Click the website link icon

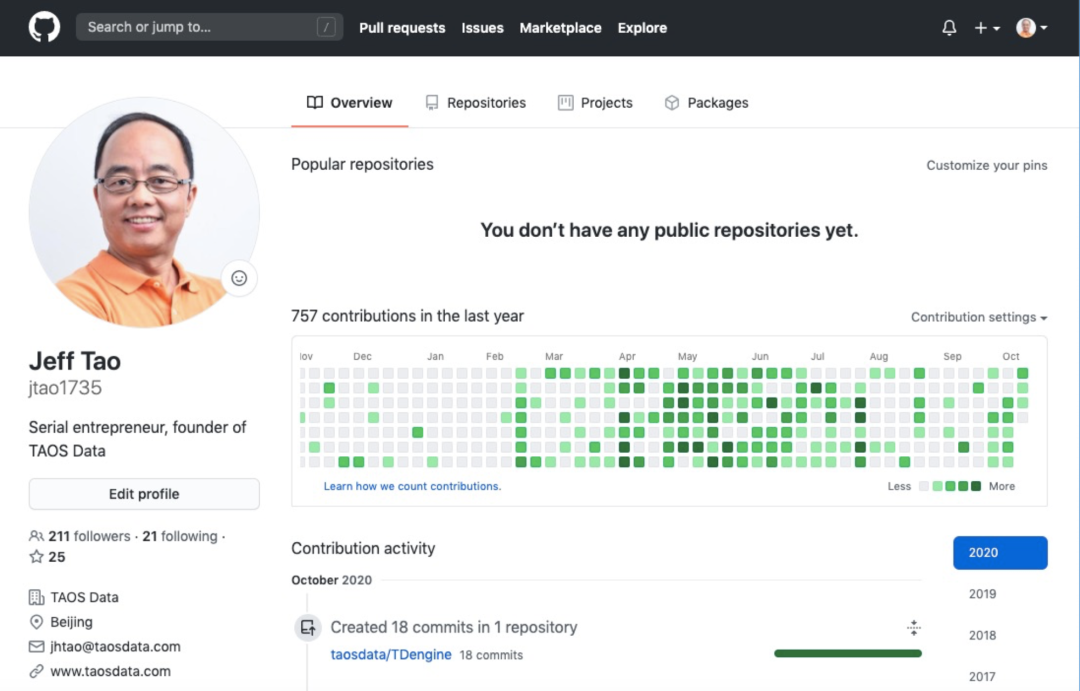(x=37, y=671)
